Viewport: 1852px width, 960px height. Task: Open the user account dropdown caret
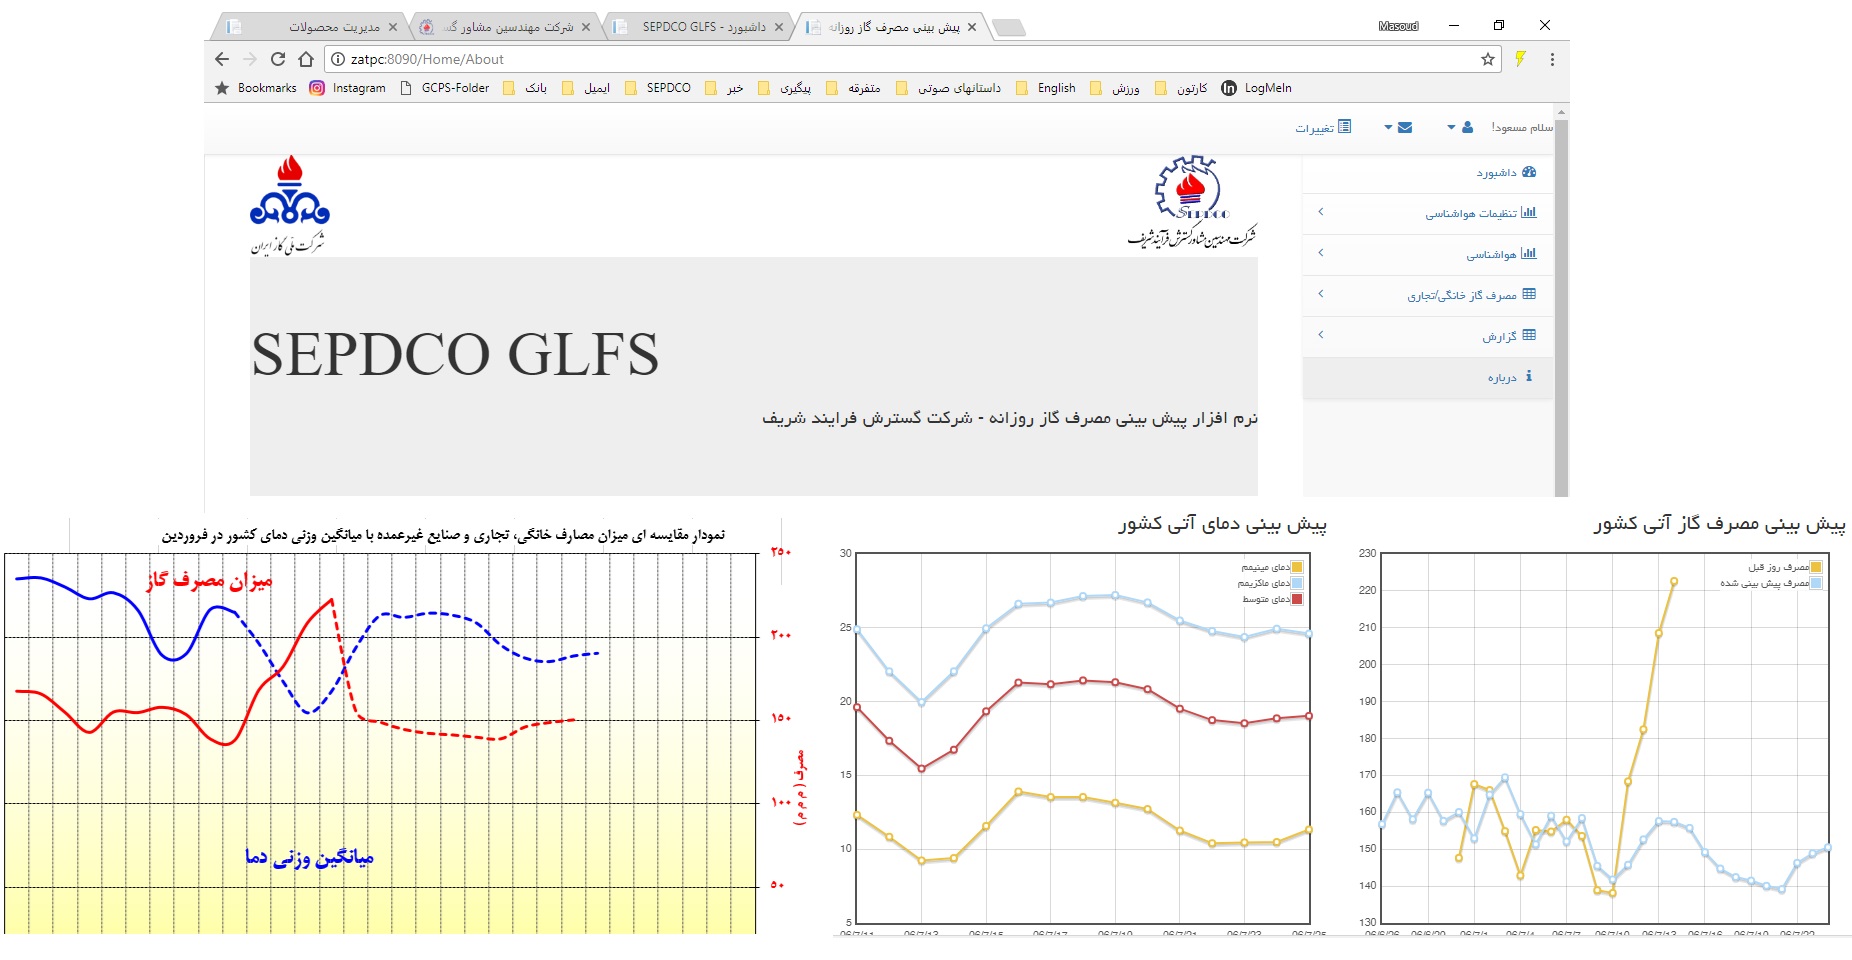(x=1451, y=127)
